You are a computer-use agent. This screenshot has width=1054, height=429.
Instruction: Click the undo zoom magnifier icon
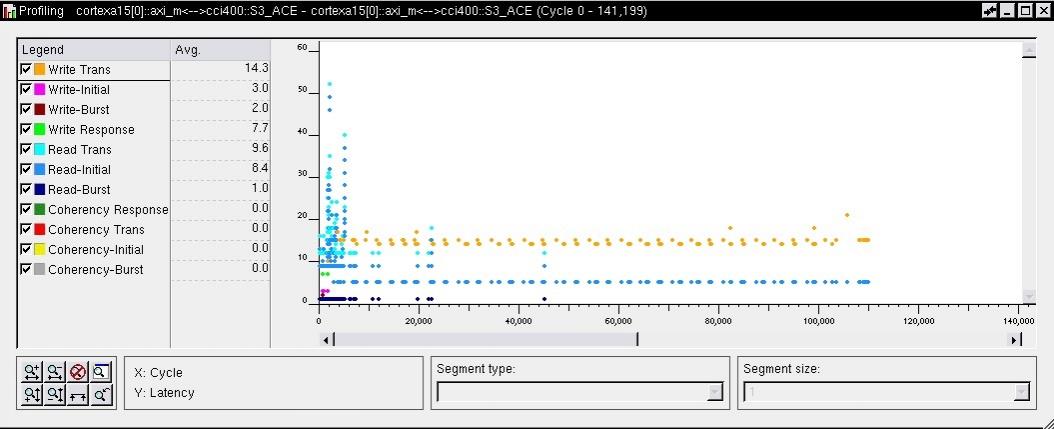pos(101,395)
